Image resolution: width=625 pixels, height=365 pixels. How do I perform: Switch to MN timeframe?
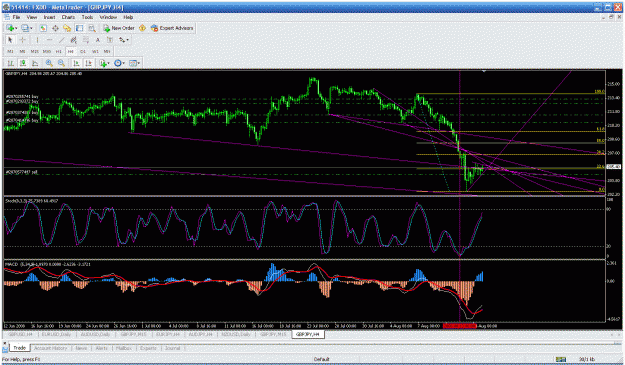(x=107, y=51)
